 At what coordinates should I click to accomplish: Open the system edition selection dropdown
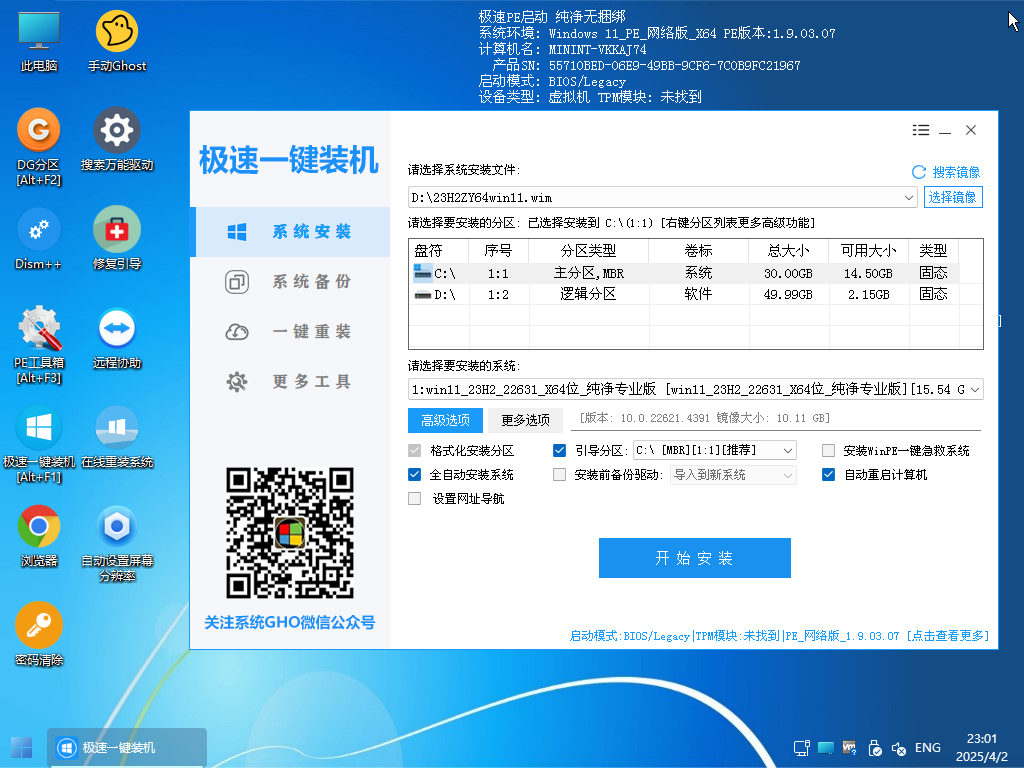pyautogui.click(x=974, y=390)
